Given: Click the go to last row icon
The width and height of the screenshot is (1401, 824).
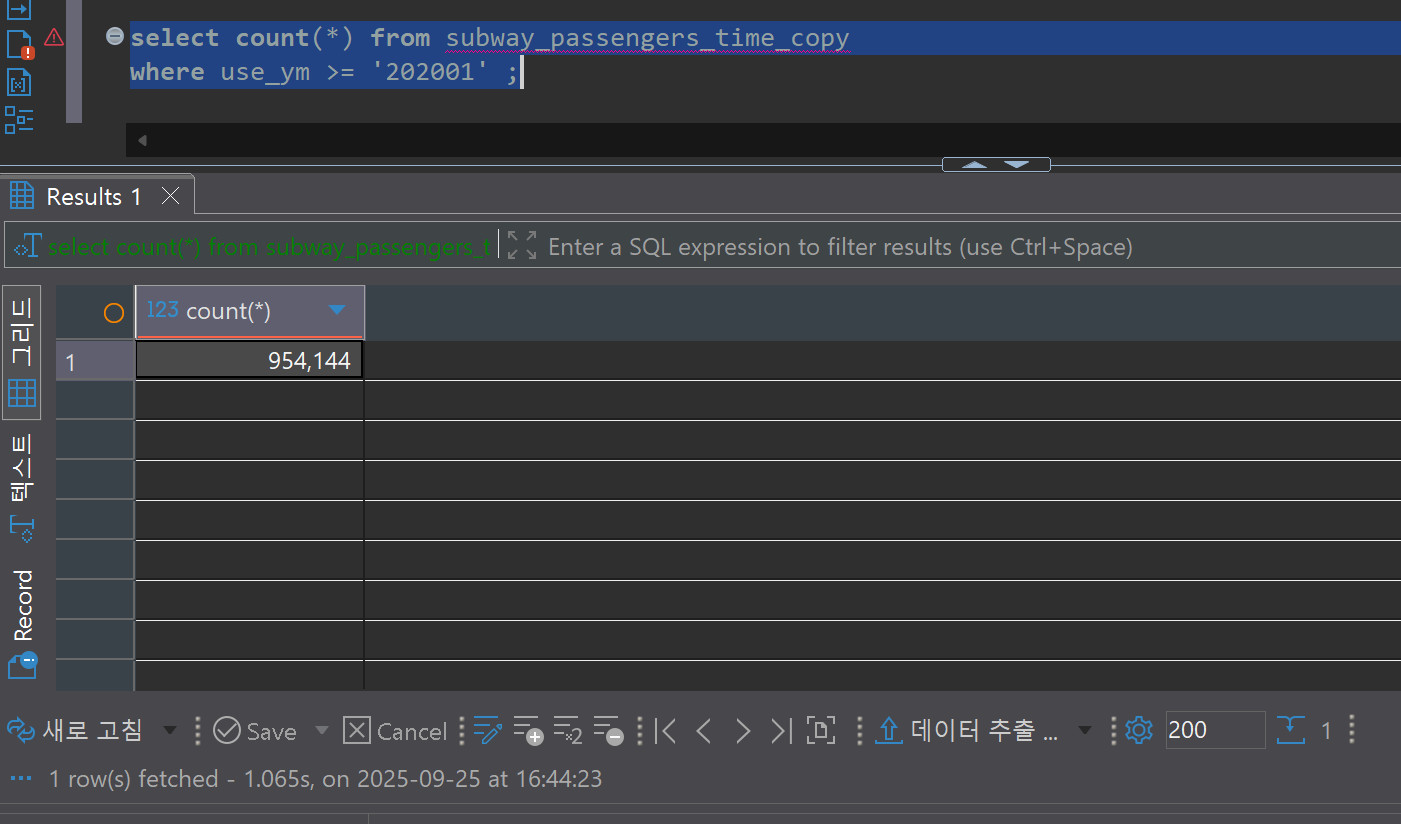Looking at the screenshot, I should (781, 731).
